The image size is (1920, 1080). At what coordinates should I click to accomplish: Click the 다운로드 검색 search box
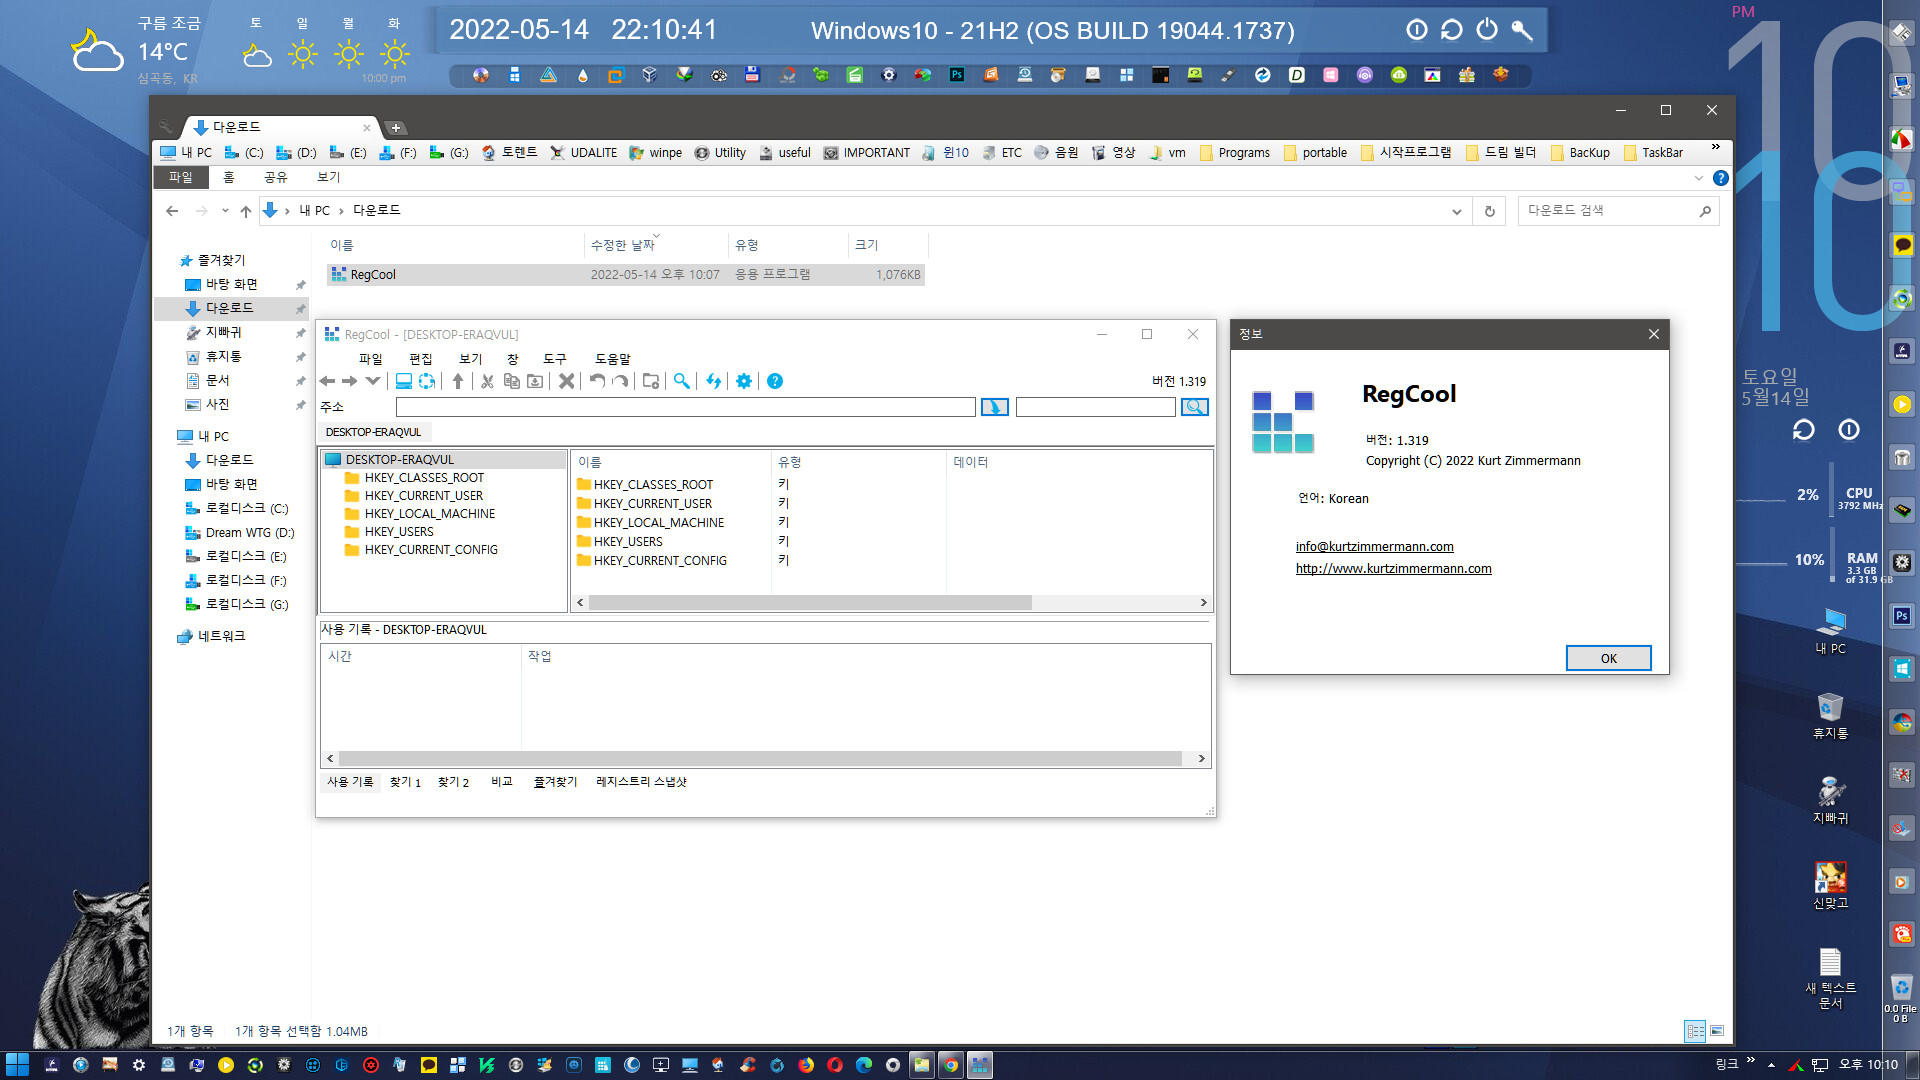tap(1617, 211)
